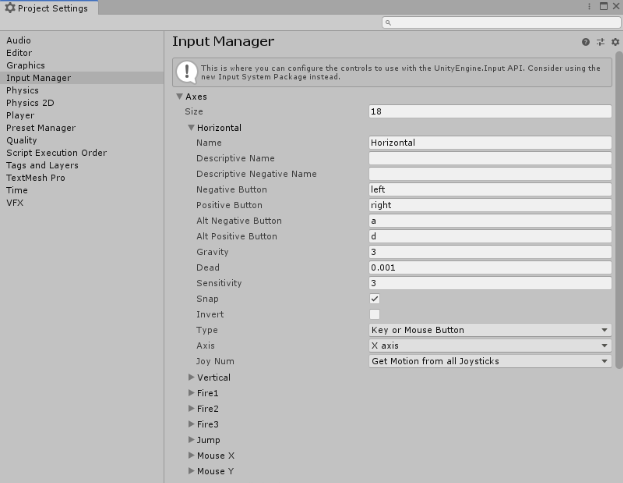
Task: Collapse the Axes foldout
Action: coord(180,97)
